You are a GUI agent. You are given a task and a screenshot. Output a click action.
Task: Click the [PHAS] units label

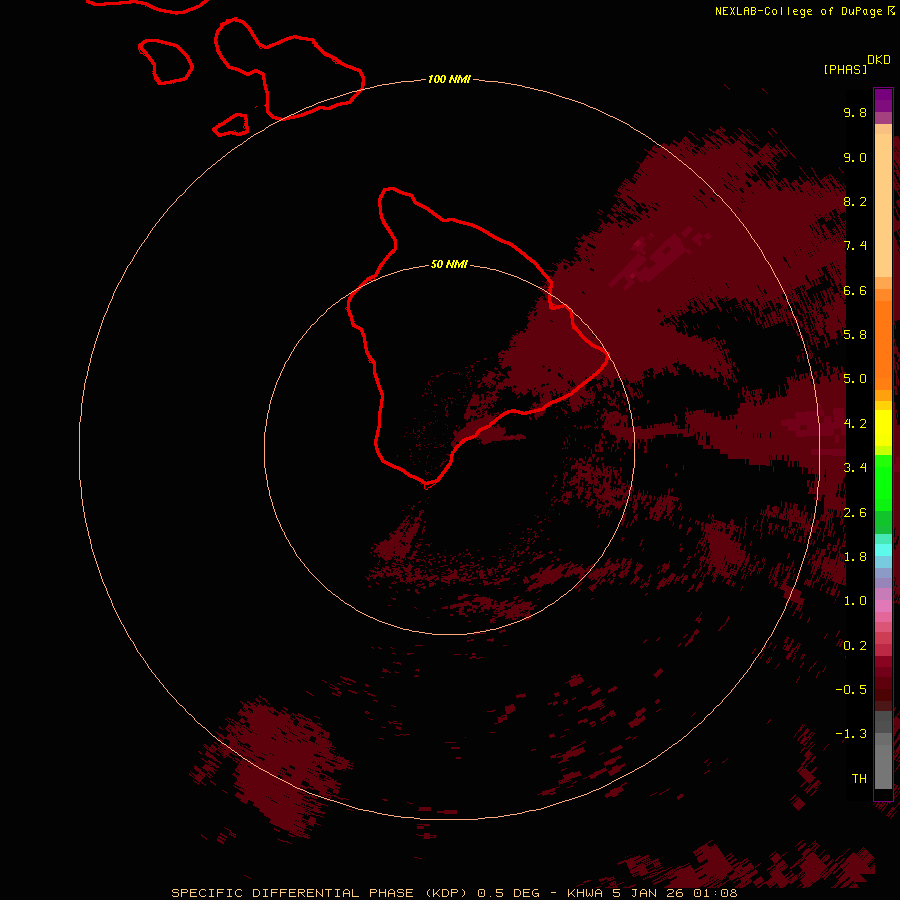(845, 69)
